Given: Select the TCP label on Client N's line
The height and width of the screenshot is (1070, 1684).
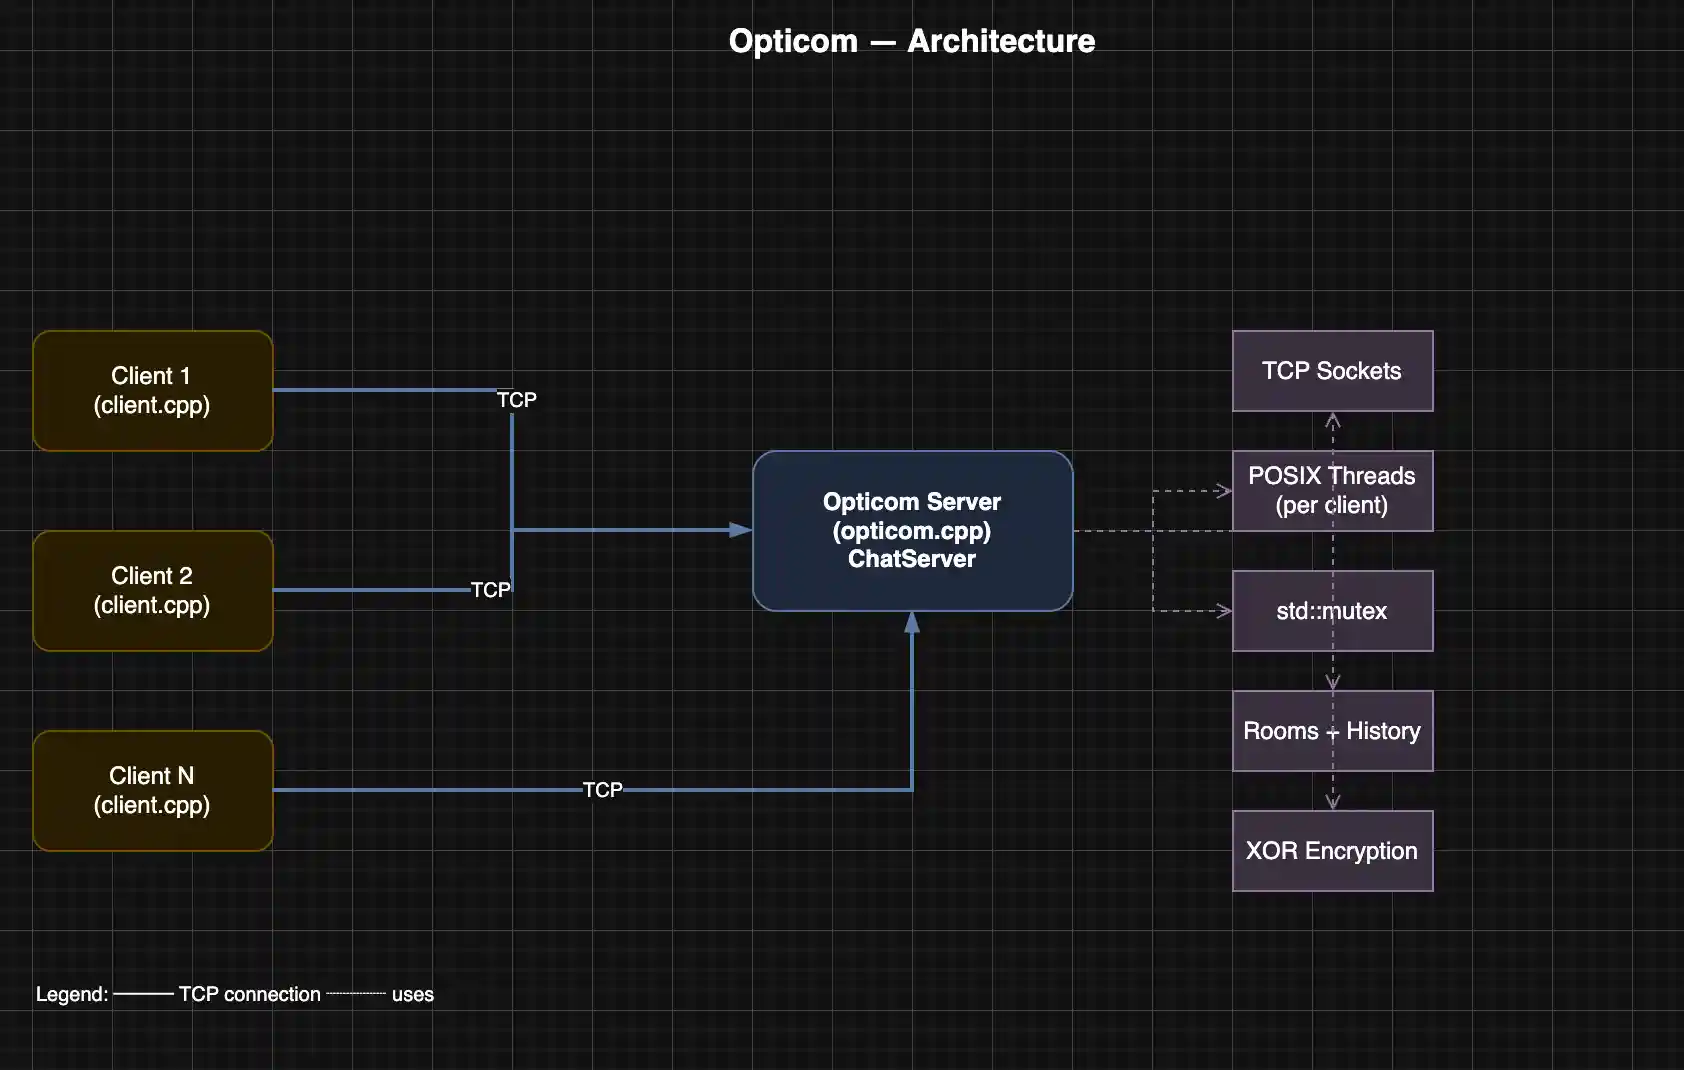Looking at the screenshot, I should [604, 789].
